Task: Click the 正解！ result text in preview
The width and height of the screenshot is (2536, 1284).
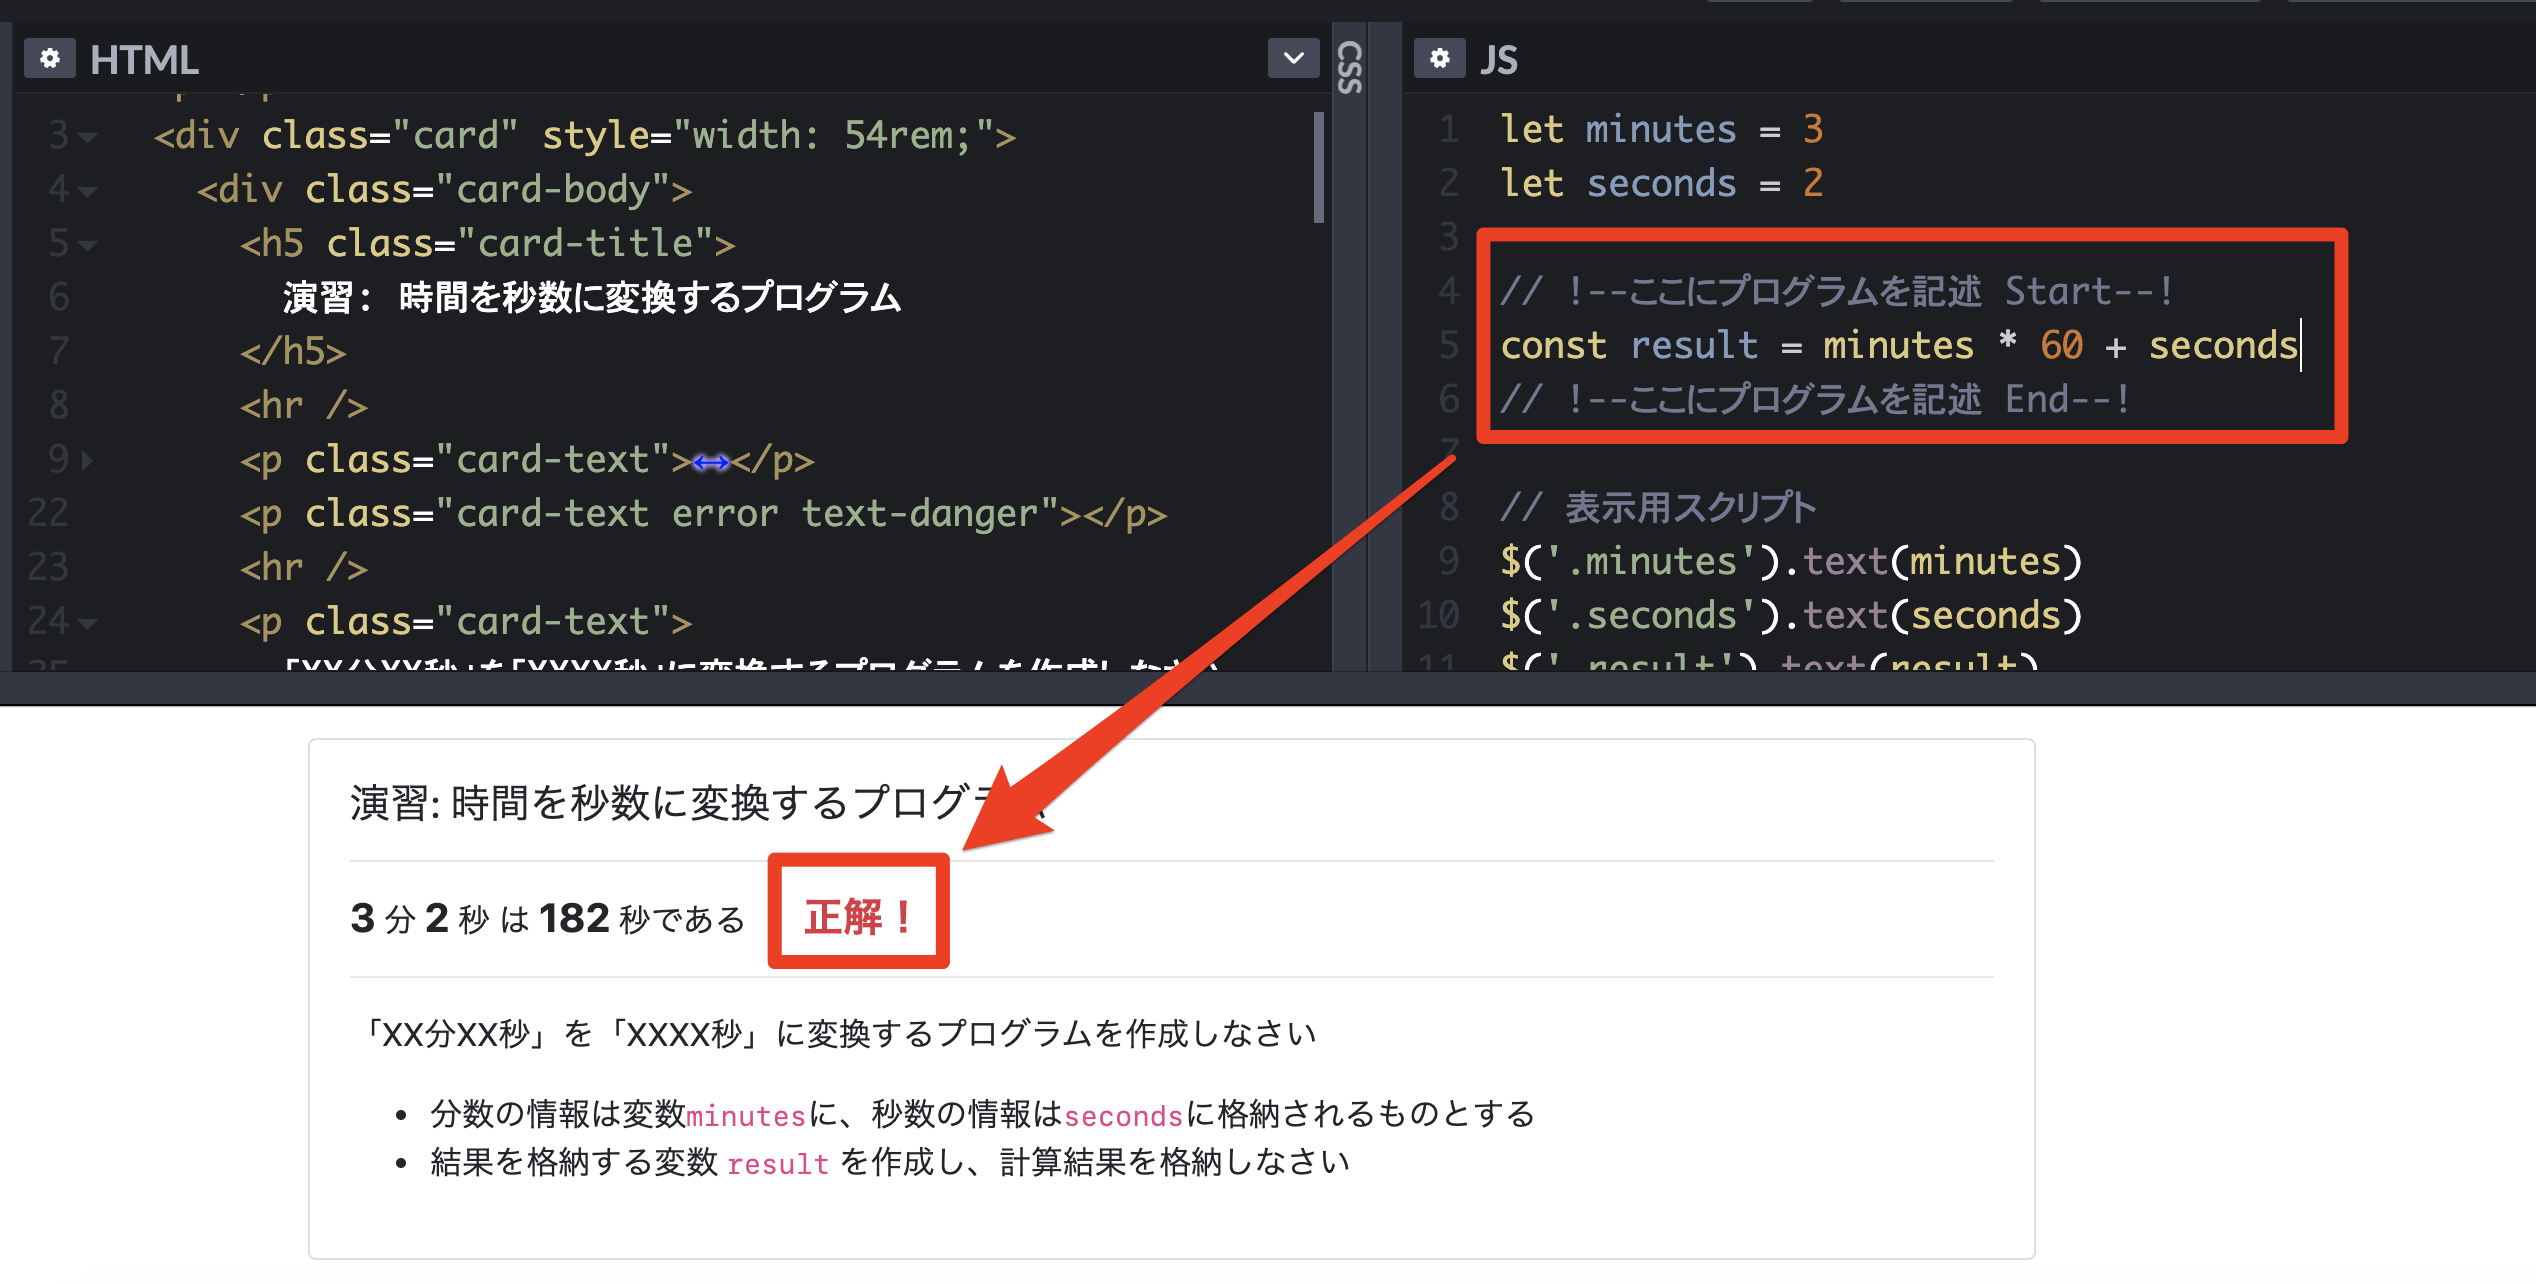Action: tap(858, 916)
